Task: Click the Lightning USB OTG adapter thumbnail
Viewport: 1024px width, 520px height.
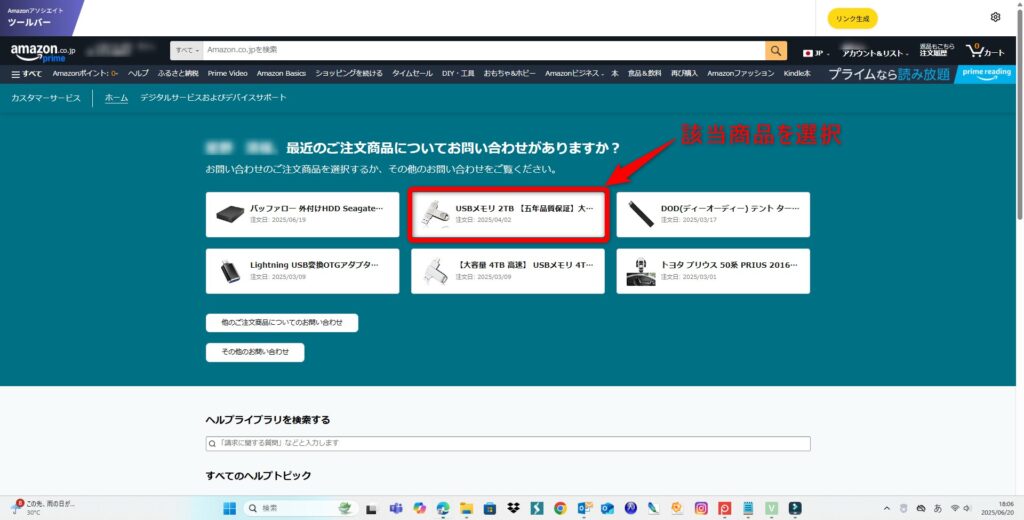Action: pos(230,271)
